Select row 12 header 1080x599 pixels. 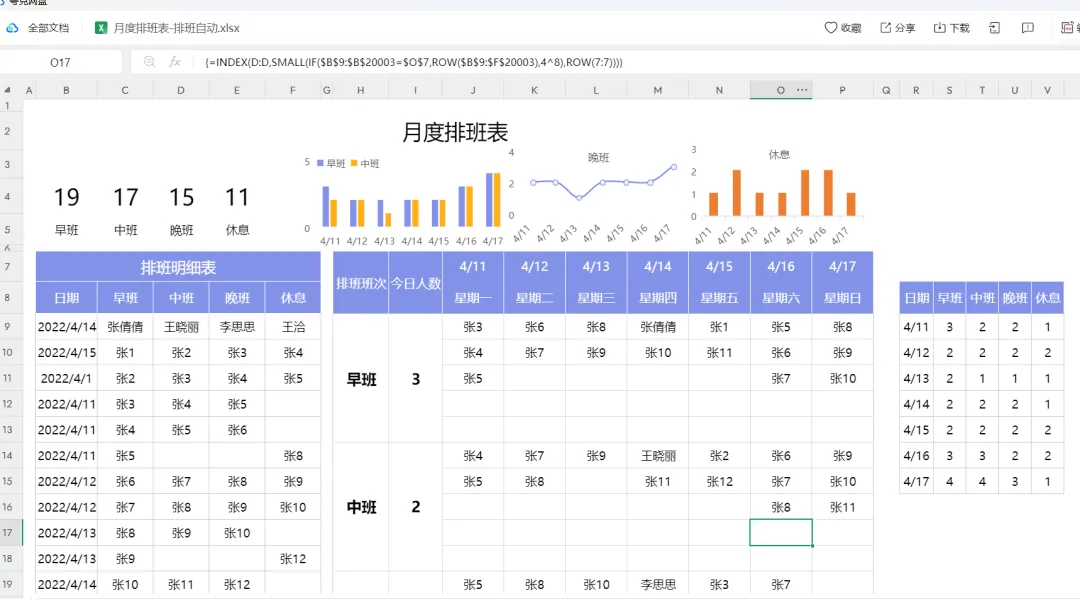(x=8, y=404)
